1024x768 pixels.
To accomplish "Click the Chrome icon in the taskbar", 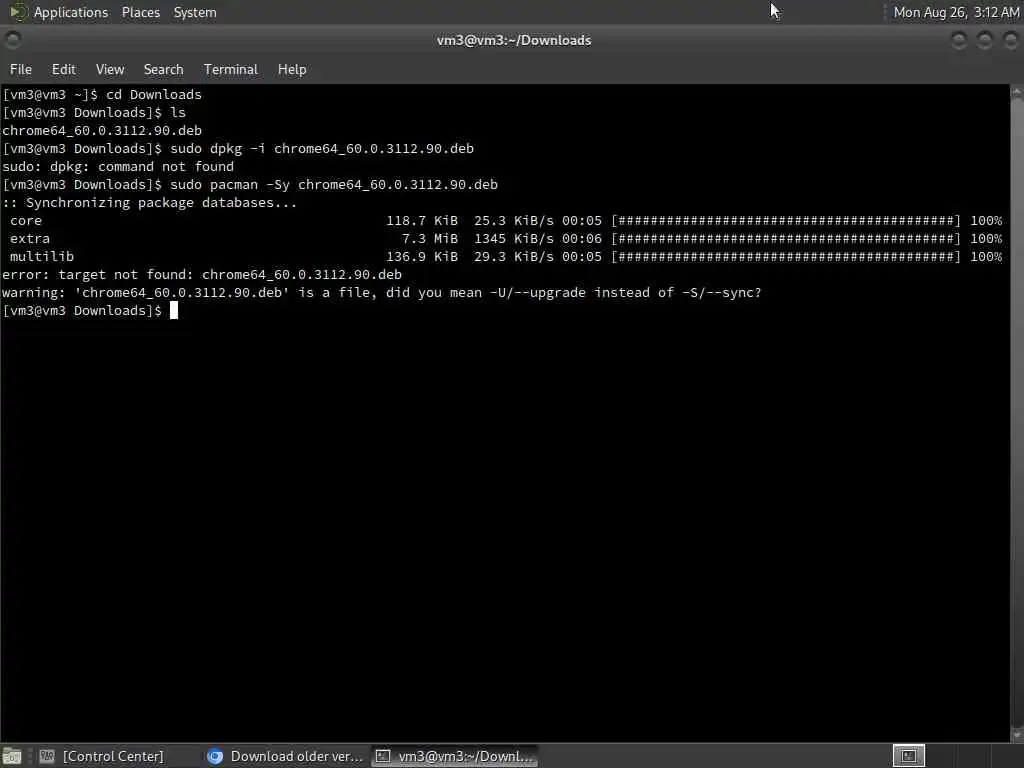I will (x=215, y=756).
